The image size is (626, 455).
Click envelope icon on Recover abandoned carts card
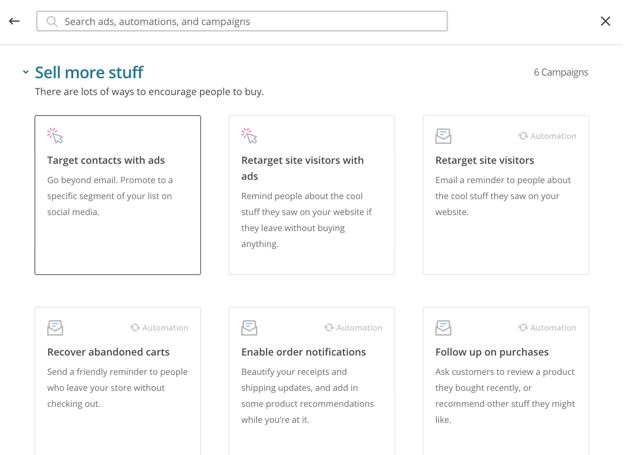[55, 328]
